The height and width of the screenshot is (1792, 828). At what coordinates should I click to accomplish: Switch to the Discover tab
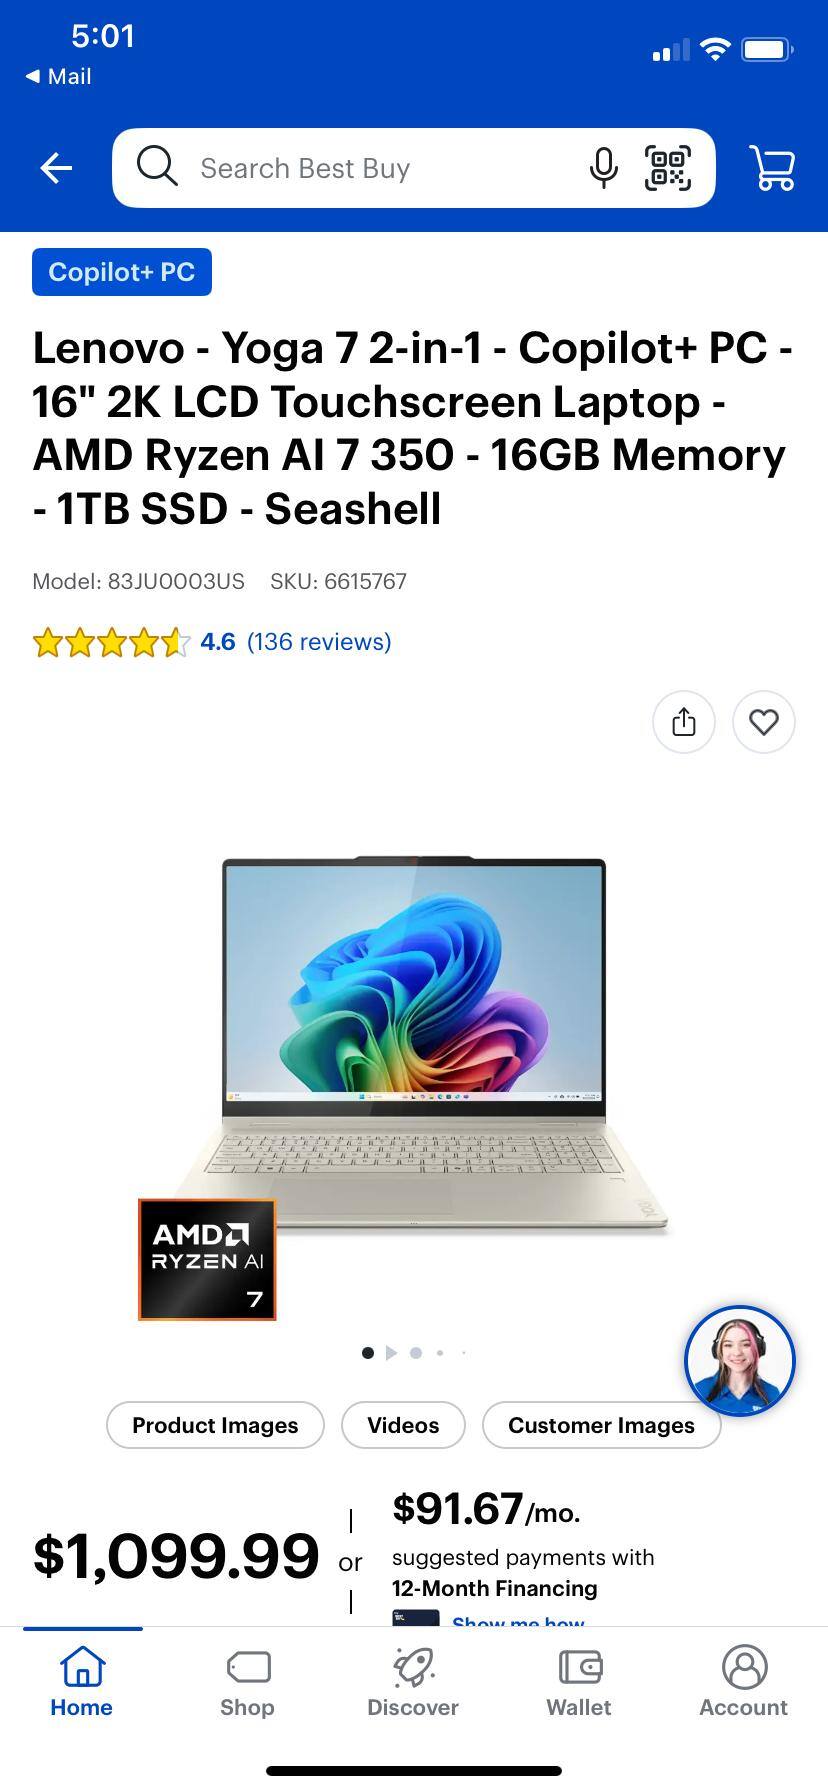pyautogui.click(x=413, y=1682)
